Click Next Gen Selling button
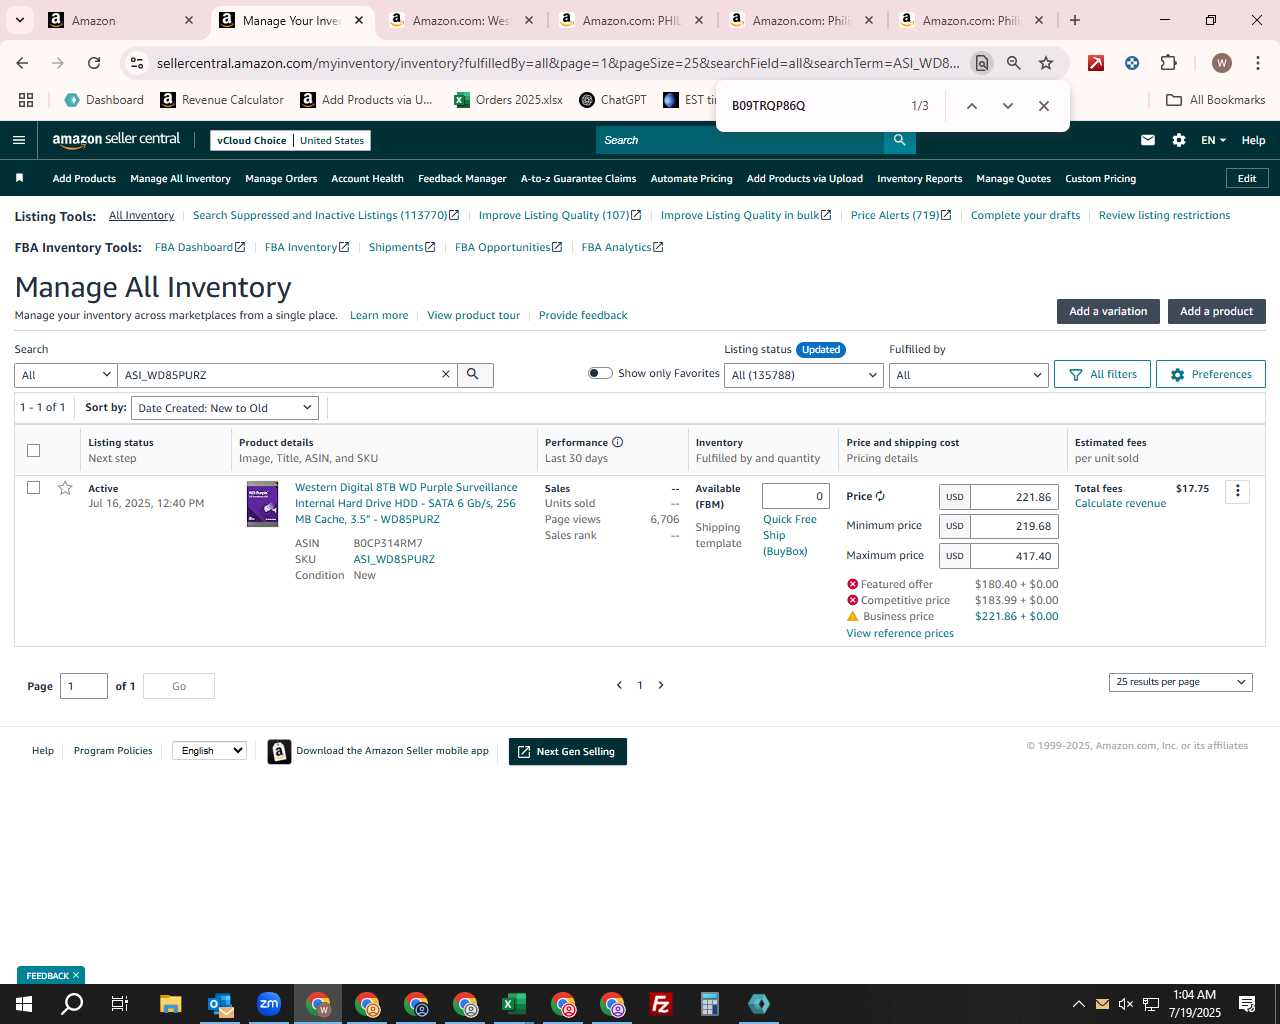Image resolution: width=1280 pixels, height=1024 pixels. [568, 752]
